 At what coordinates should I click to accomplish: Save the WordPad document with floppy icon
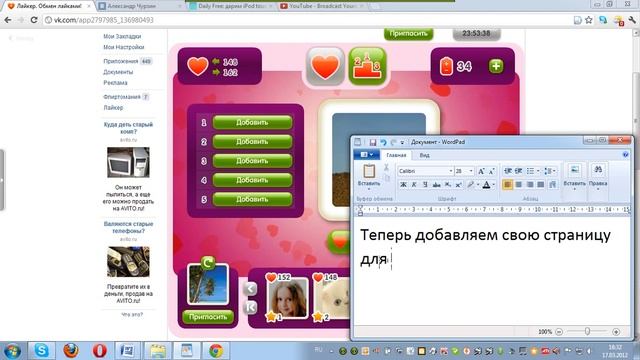pos(373,142)
